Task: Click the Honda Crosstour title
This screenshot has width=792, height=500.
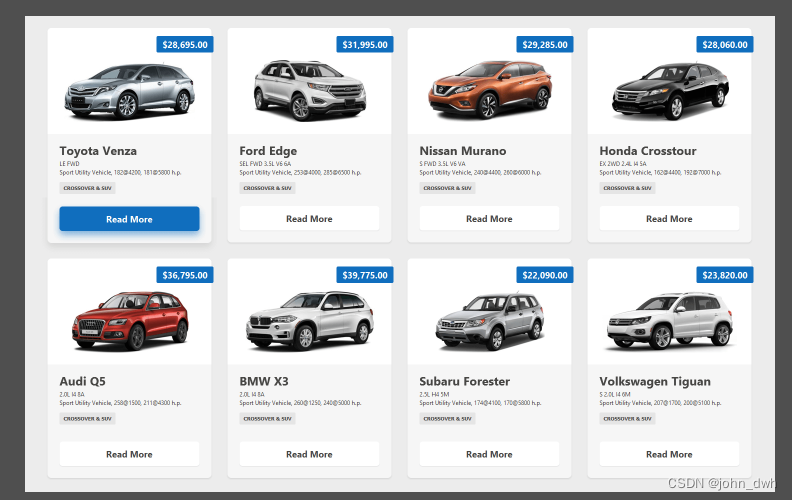Action: click(648, 151)
